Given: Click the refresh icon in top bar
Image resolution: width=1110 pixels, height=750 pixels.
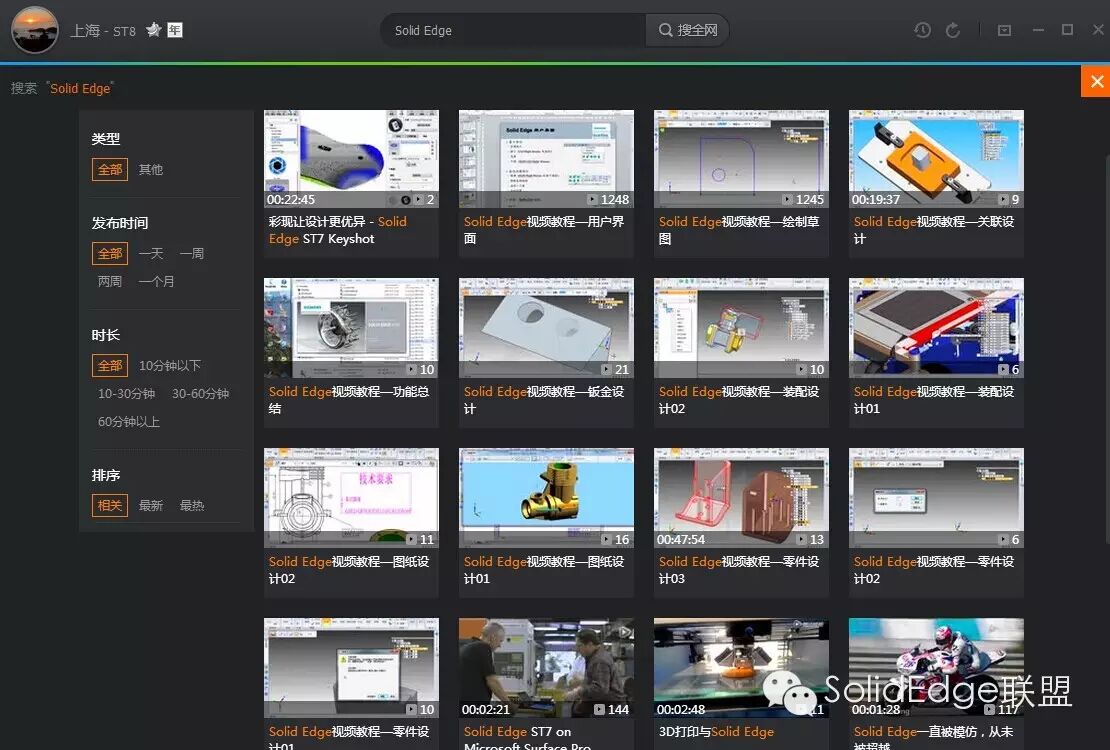Looking at the screenshot, I should 953,30.
